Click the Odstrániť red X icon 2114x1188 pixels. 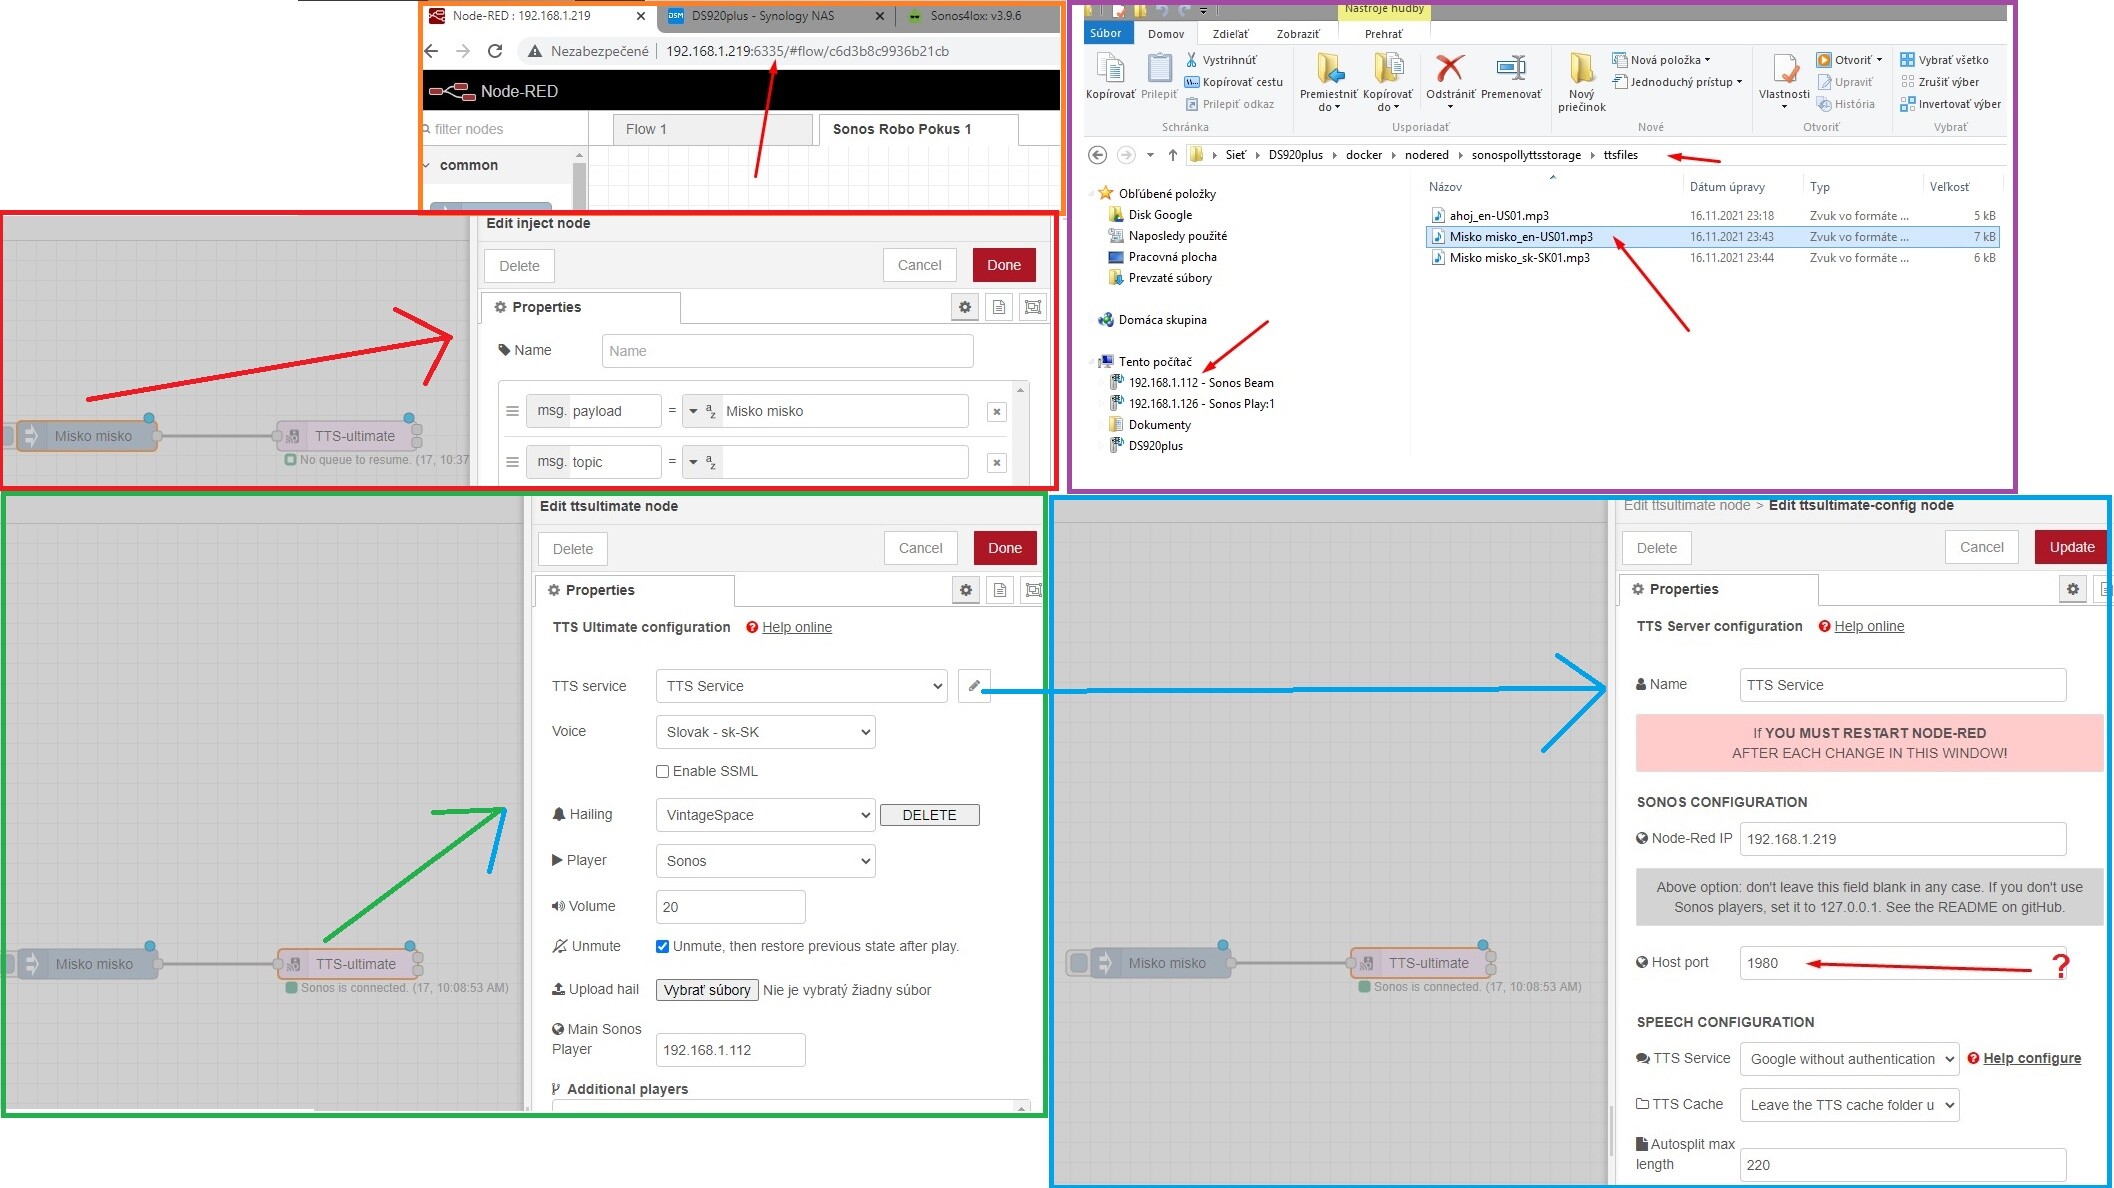tap(1449, 69)
